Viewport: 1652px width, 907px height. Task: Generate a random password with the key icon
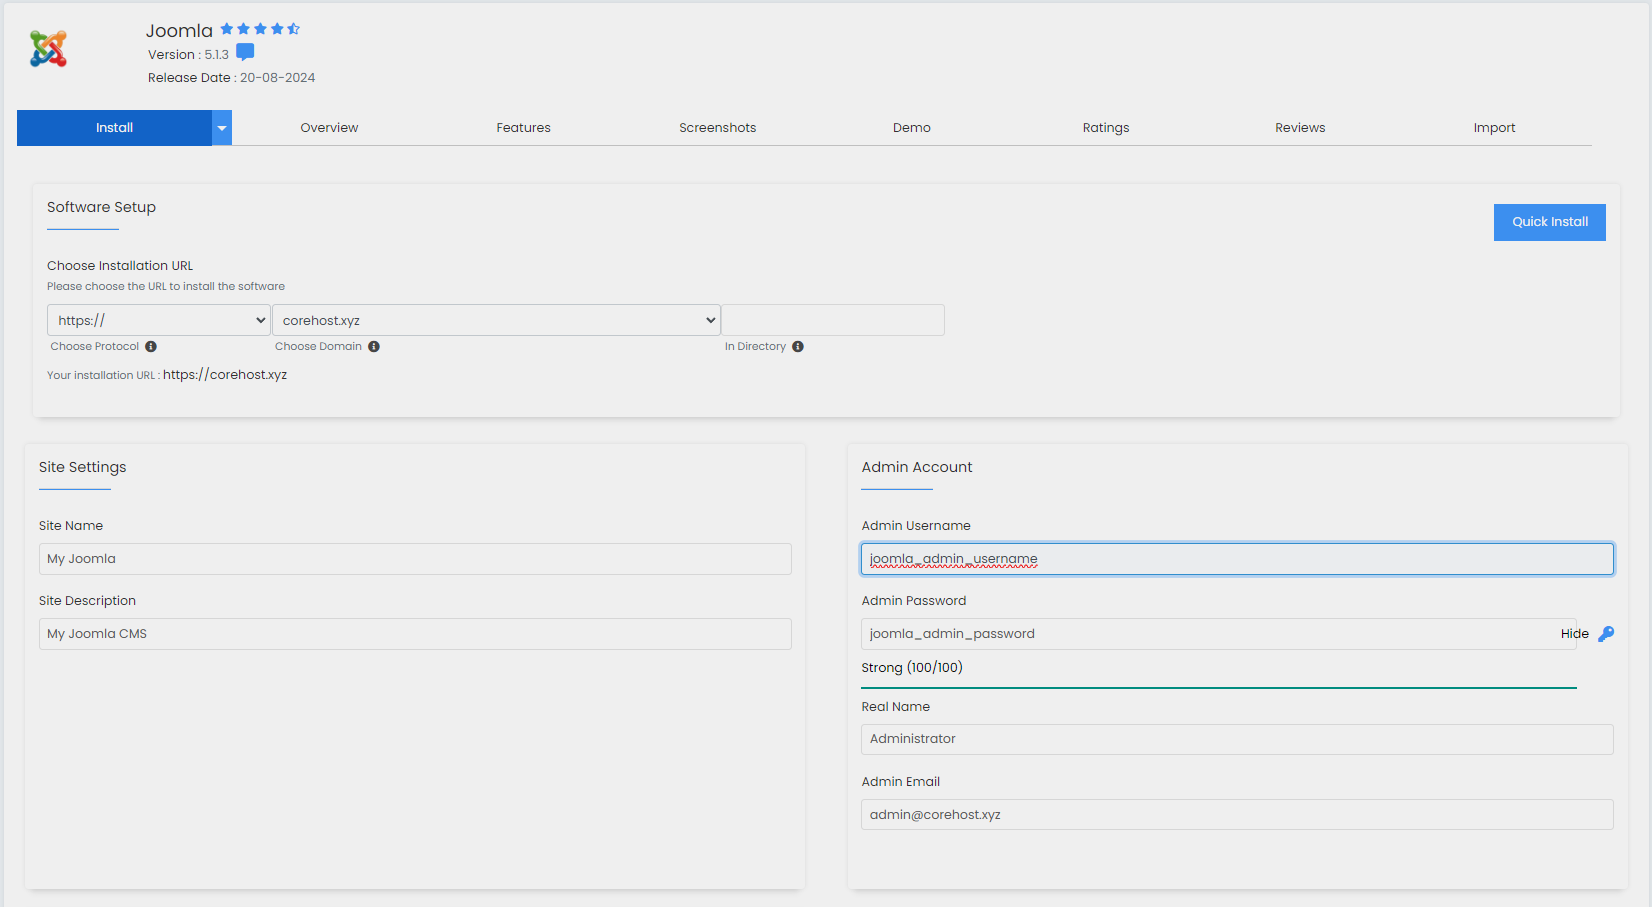[1606, 634]
